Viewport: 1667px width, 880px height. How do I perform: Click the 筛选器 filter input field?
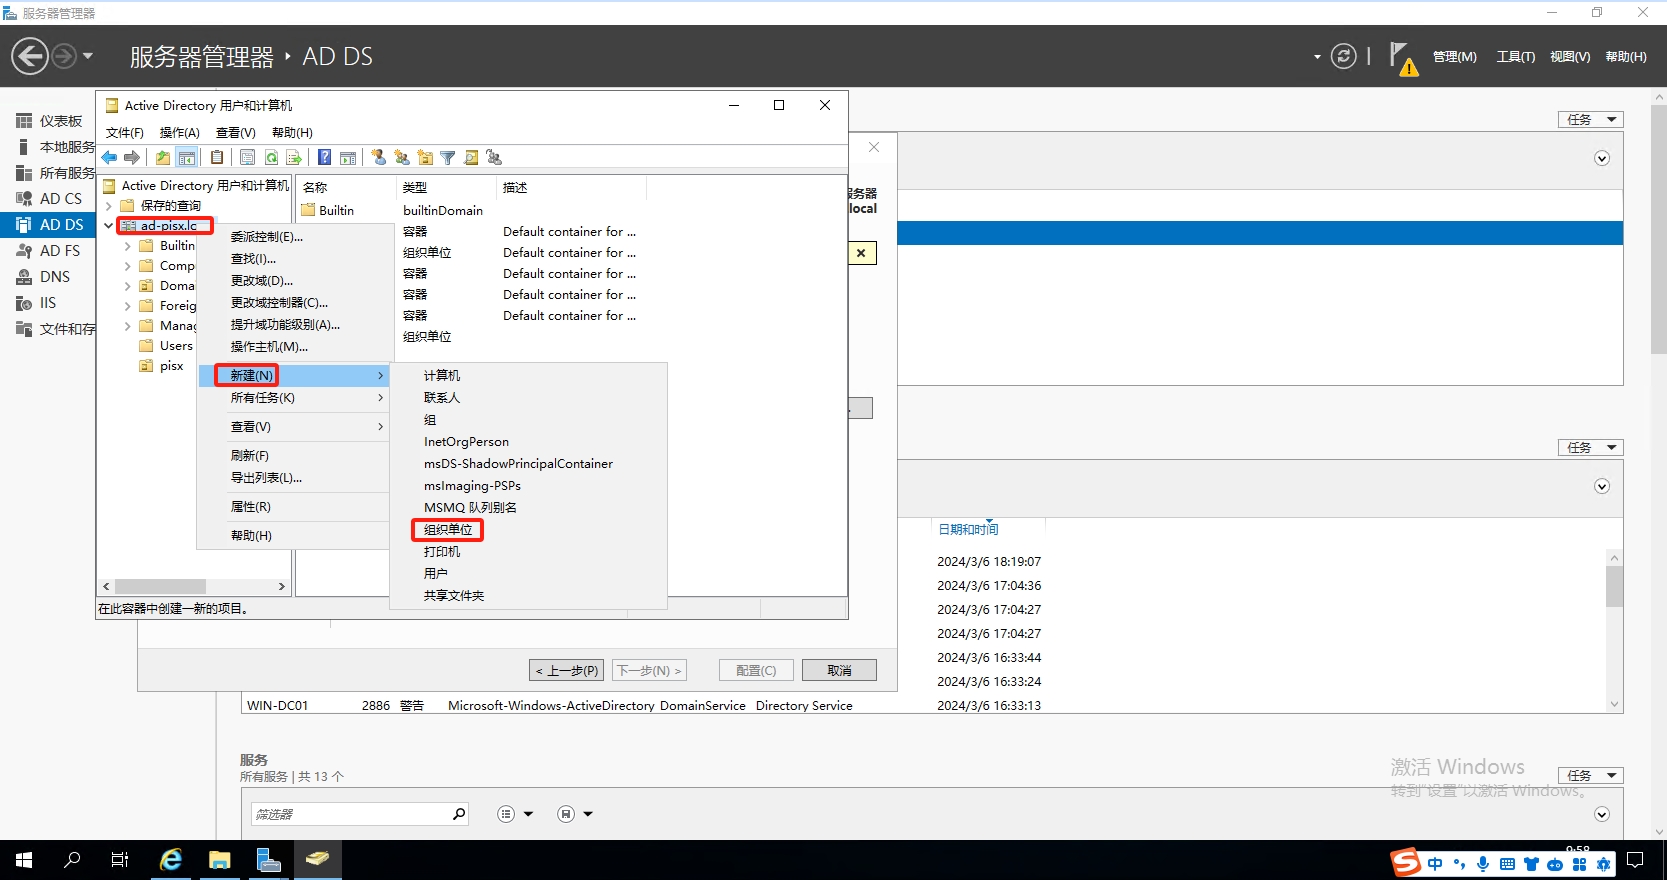[x=350, y=814]
